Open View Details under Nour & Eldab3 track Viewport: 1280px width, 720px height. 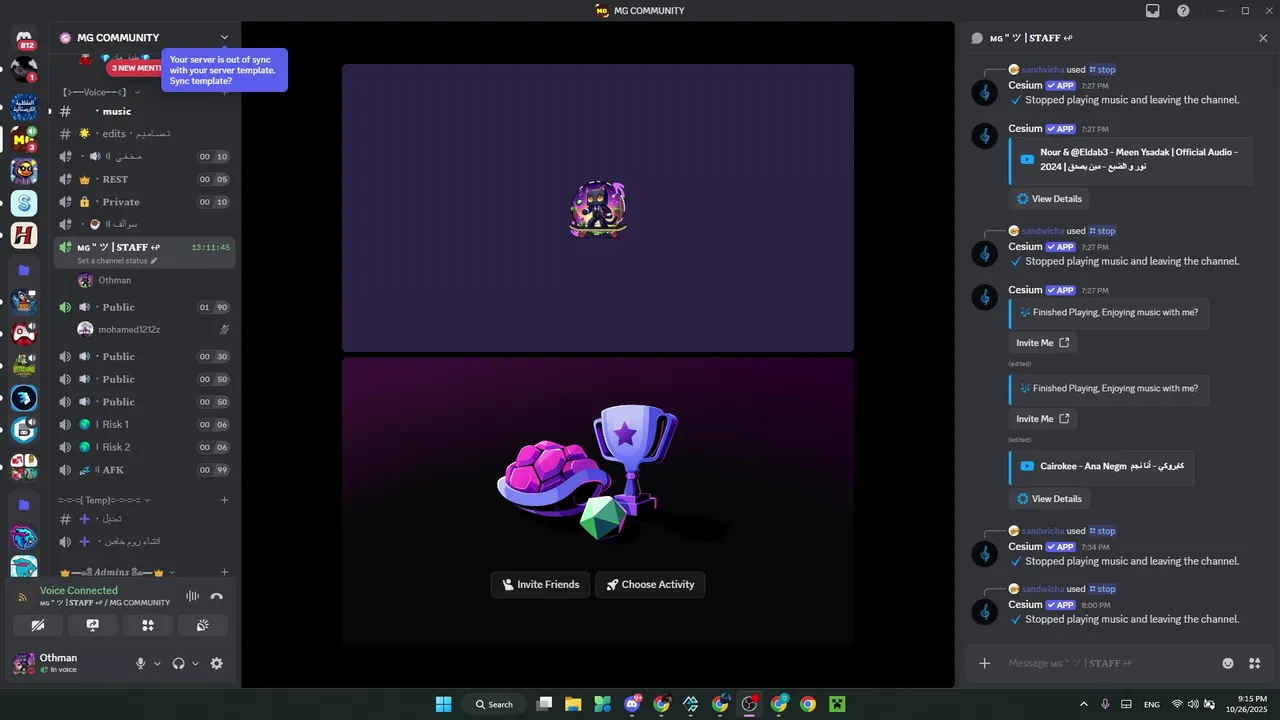(1049, 199)
